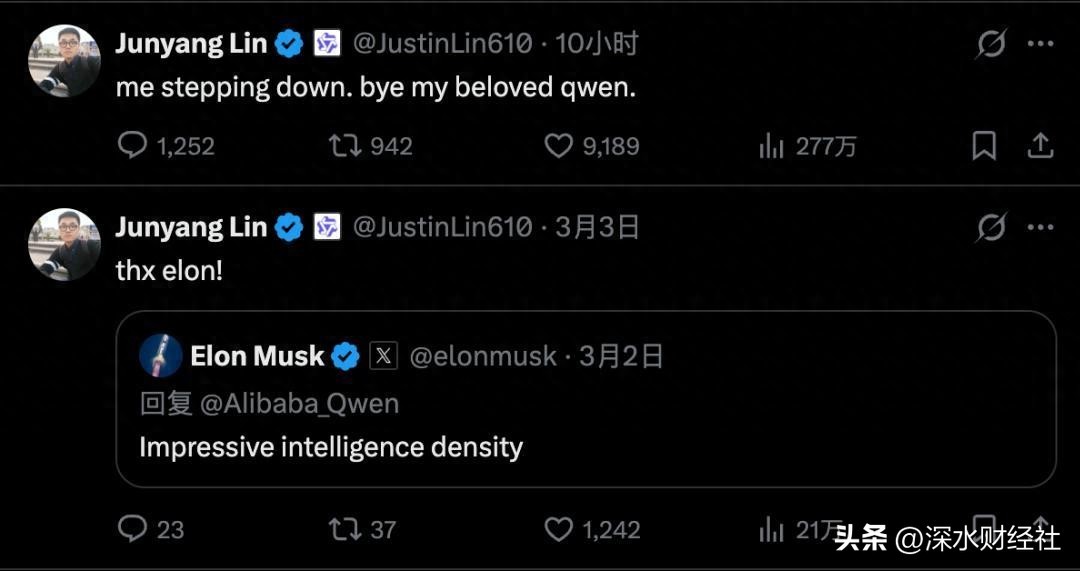Image resolution: width=1080 pixels, height=571 pixels.
Task: Open the 3月3日 timestamp link
Action: pos(597,227)
